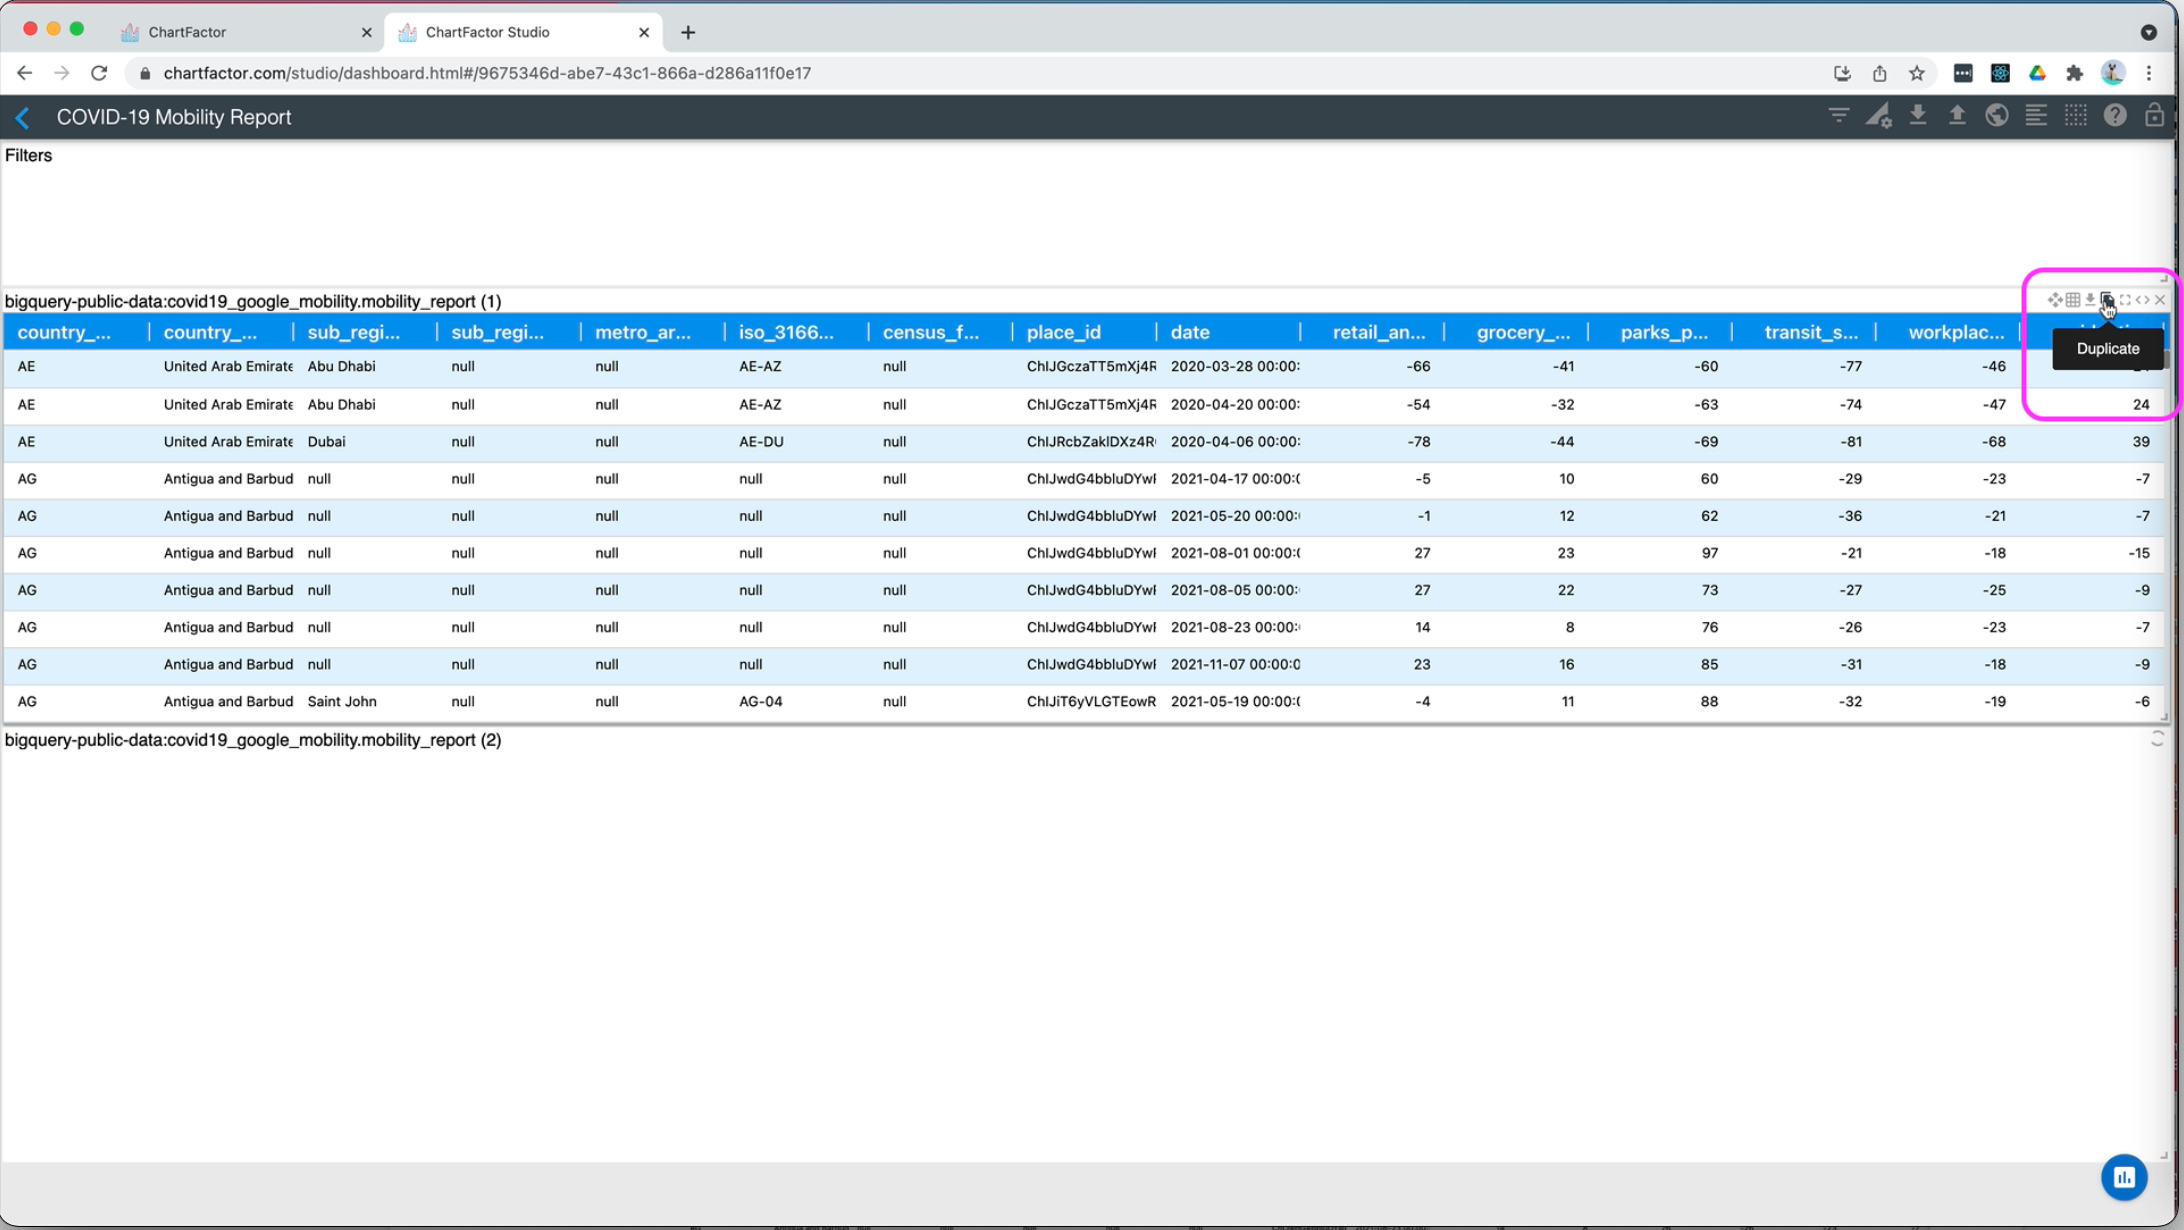Viewport: 2184px width, 1230px height.
Task: Switch to the ChartFactor browser tab
Action: point(187,32)
